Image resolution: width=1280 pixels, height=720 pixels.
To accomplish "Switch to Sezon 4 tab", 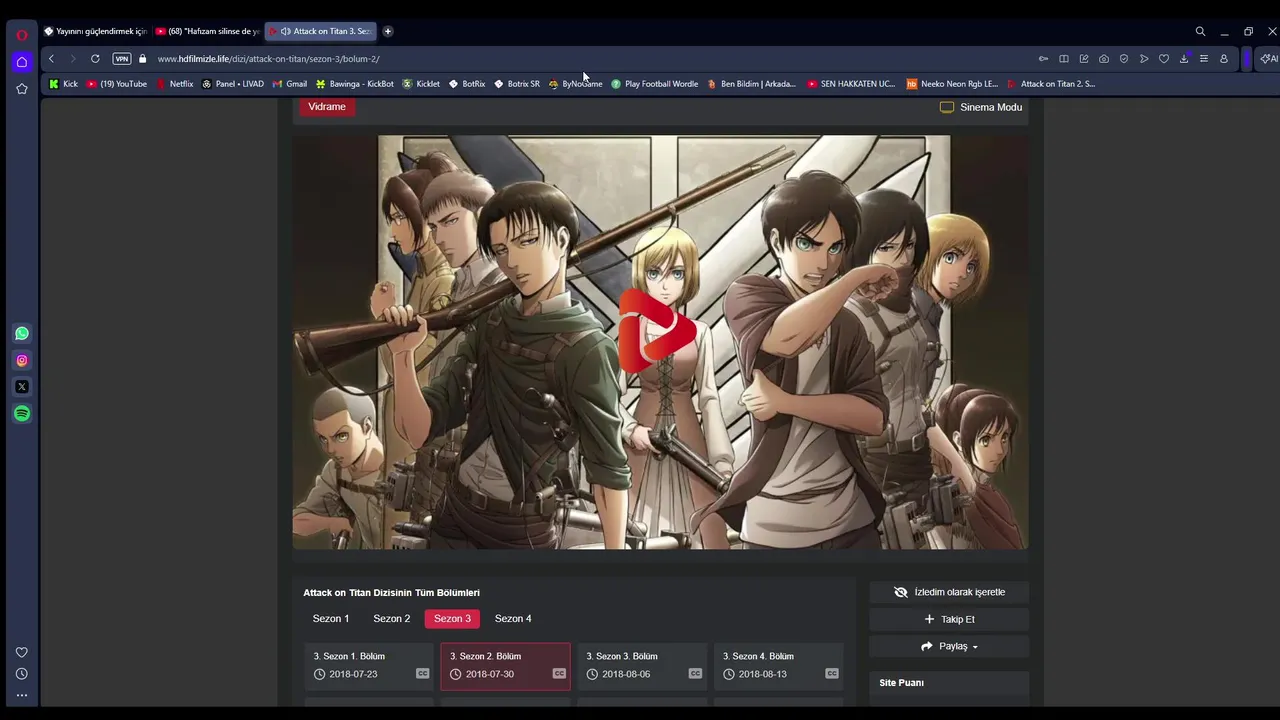I will pos(513,619).
